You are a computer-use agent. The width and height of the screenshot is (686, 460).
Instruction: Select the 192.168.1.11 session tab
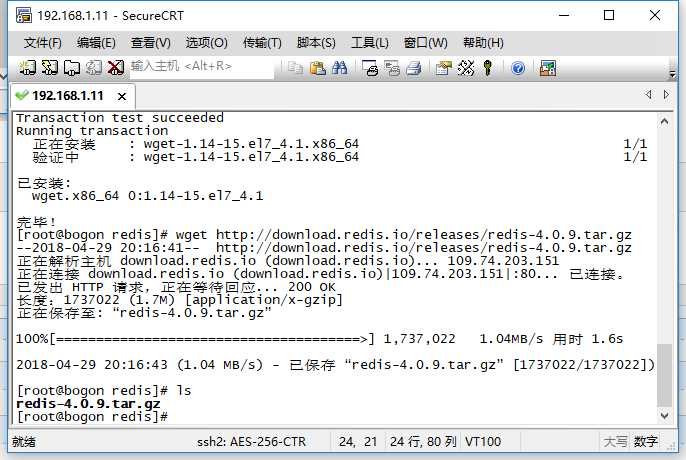point(73,96)
